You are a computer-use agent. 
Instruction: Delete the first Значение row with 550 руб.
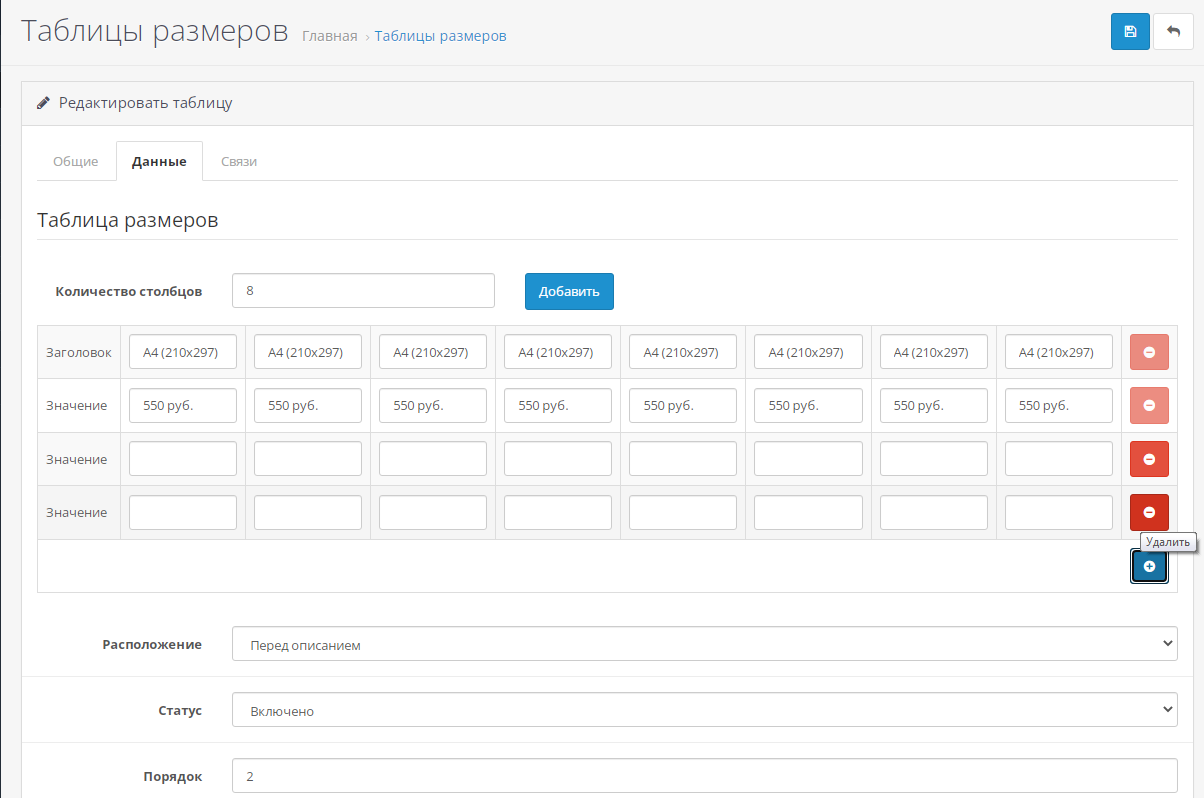click(x=1149, y=405)
